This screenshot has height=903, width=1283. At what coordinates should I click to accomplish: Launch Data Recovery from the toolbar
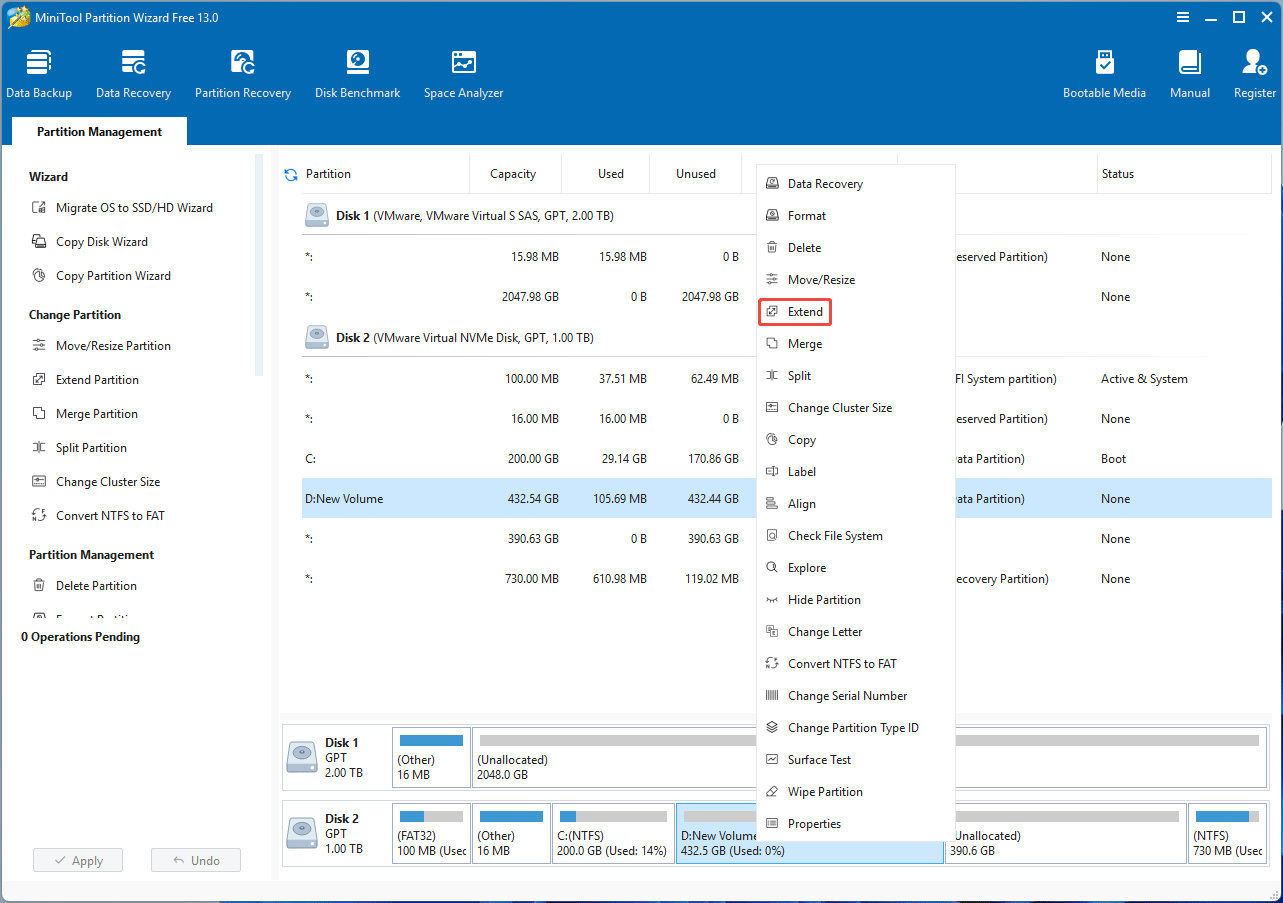pos(133,74)
